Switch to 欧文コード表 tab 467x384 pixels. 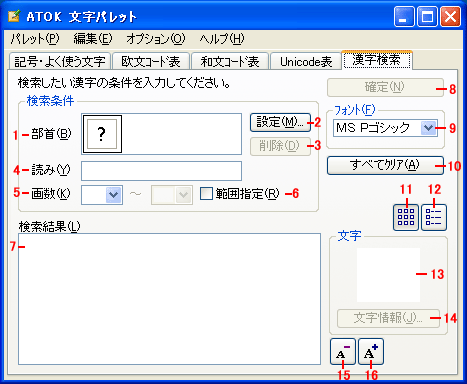coord(151,61)
